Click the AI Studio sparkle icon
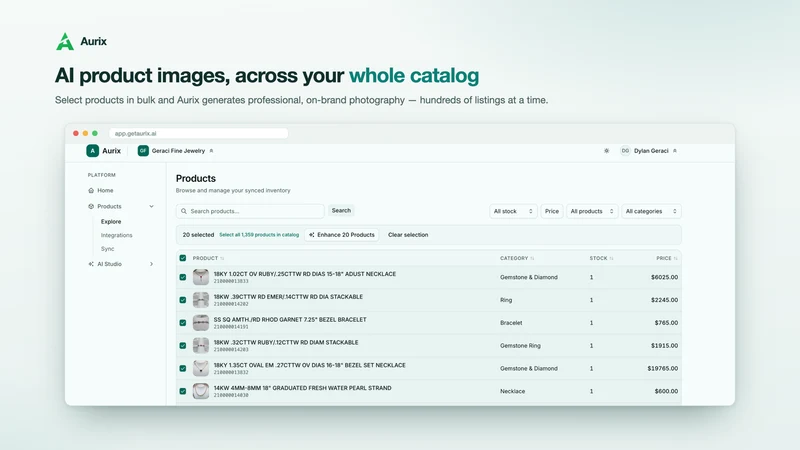 coord(91,264)
